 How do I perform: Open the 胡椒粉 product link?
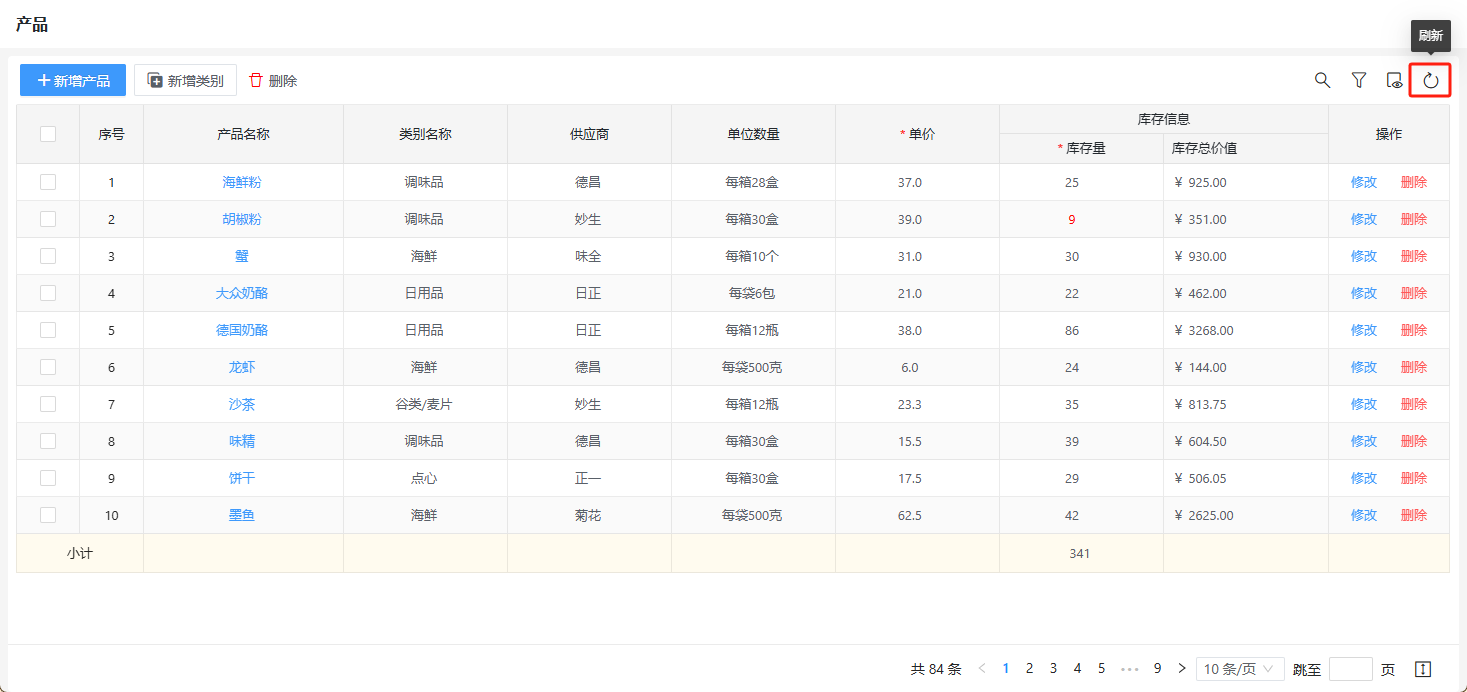pyautogui.click(x=242, y=219)
